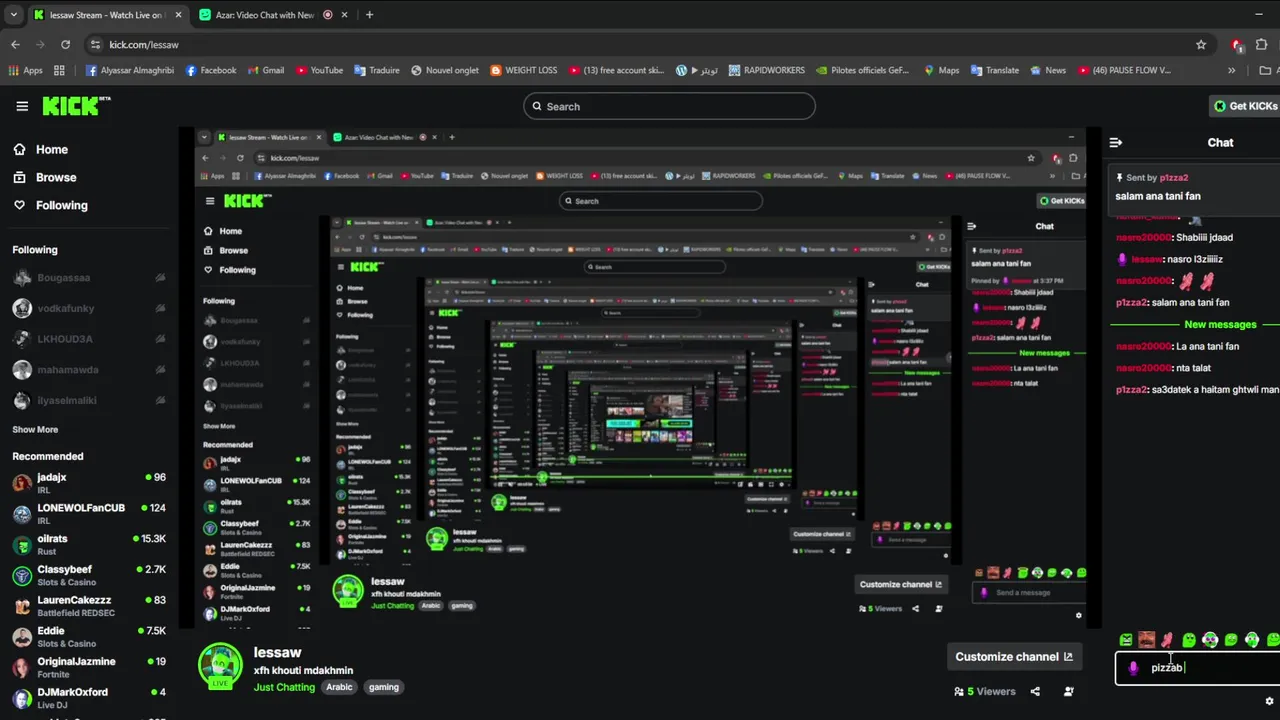Collapse the chat panel
Viewport: 1280px width, 720px height.
pyautogui.click(x=1116, y=143)
